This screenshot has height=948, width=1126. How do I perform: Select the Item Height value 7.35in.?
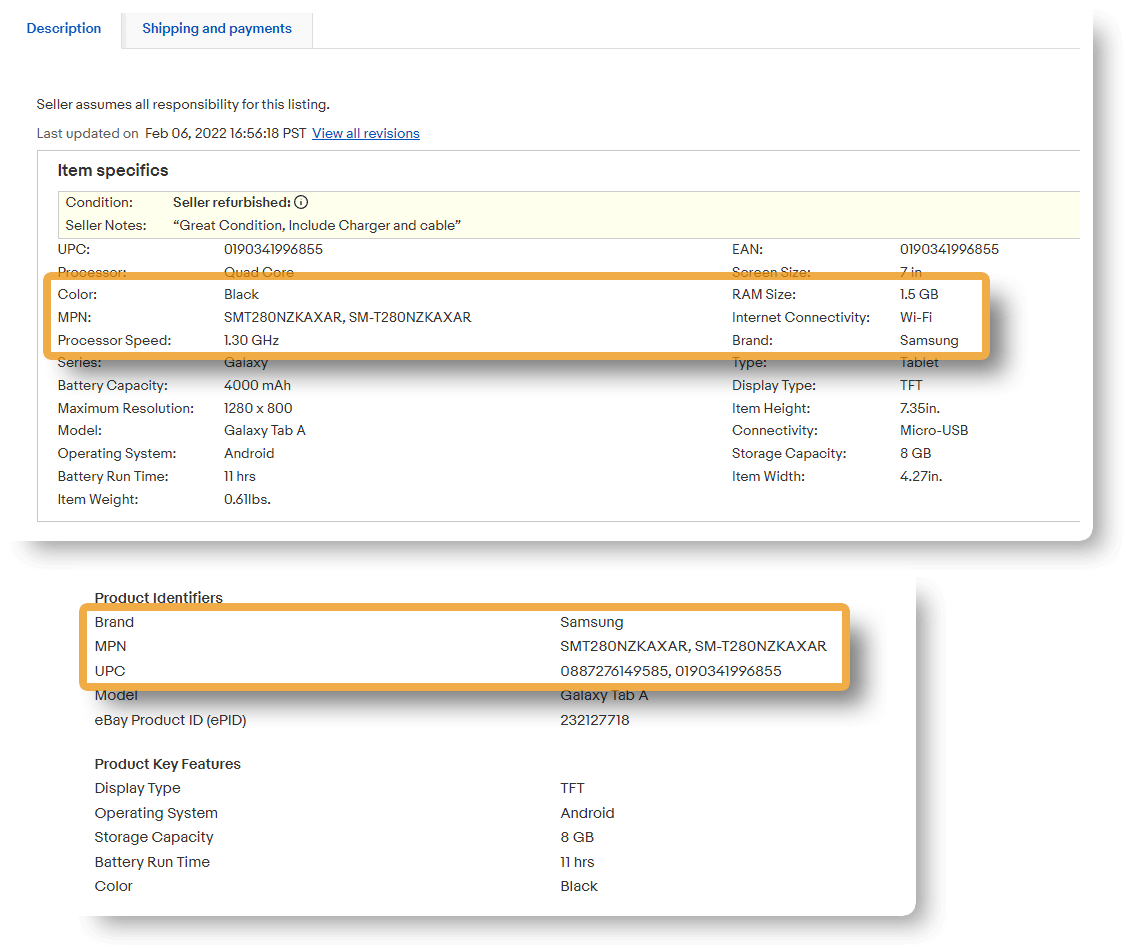click(x=919, y=409)
